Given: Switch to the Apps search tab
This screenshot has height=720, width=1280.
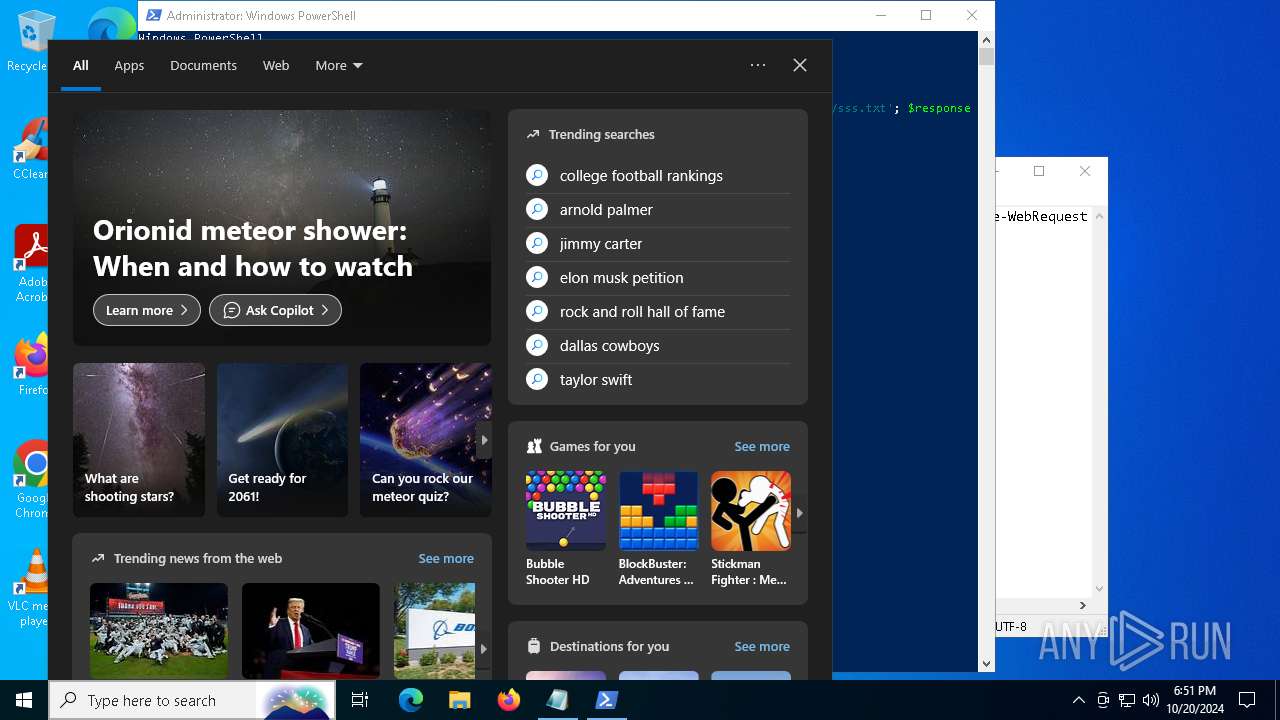Looking at the screenshot, I should click(129, 65).
